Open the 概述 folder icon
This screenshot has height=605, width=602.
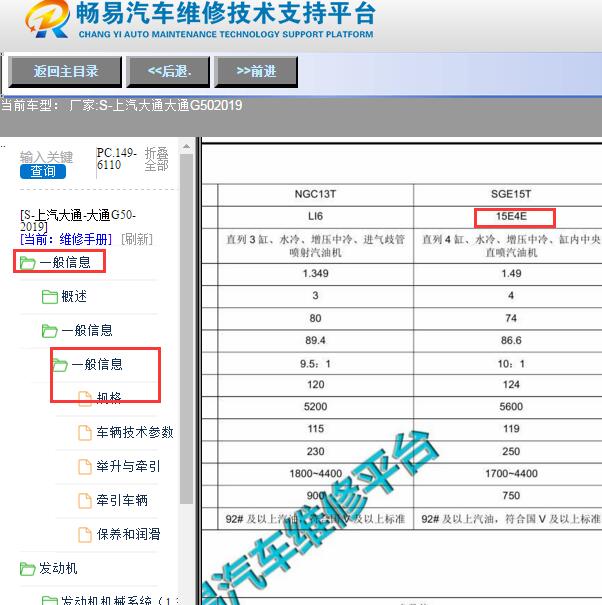[x=49, y=297]
